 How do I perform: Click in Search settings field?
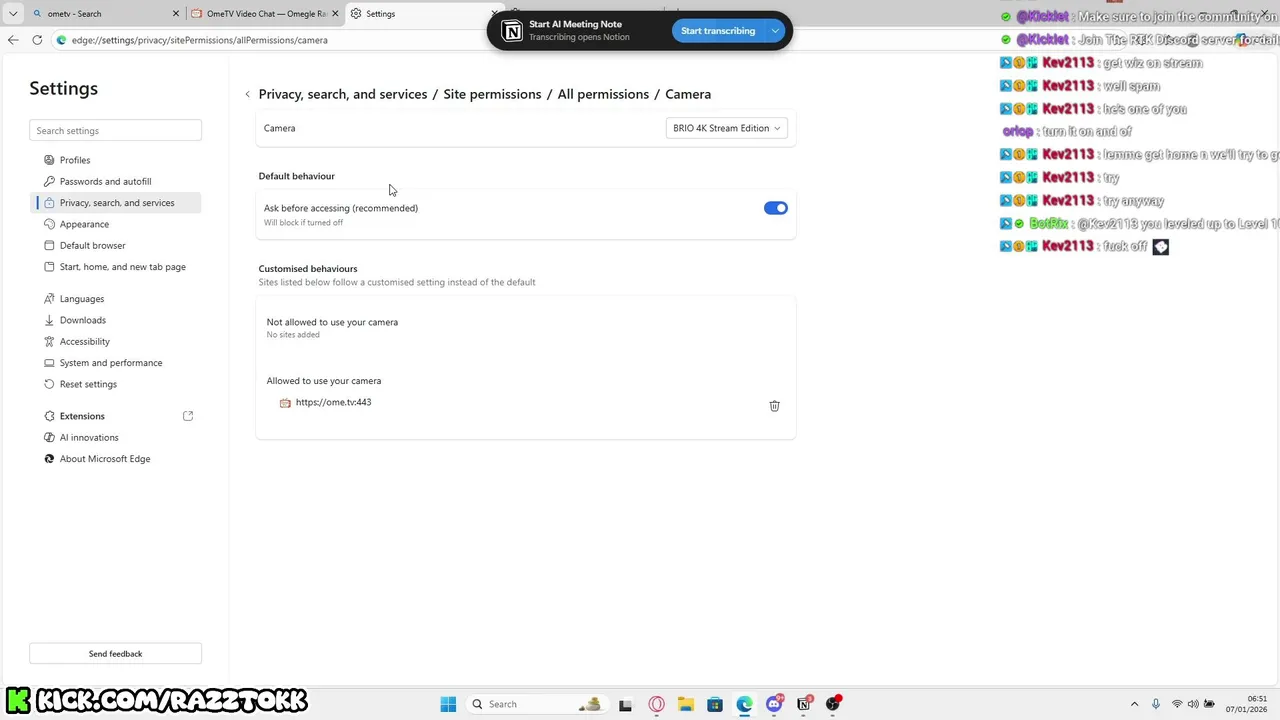tap(115, 131)
